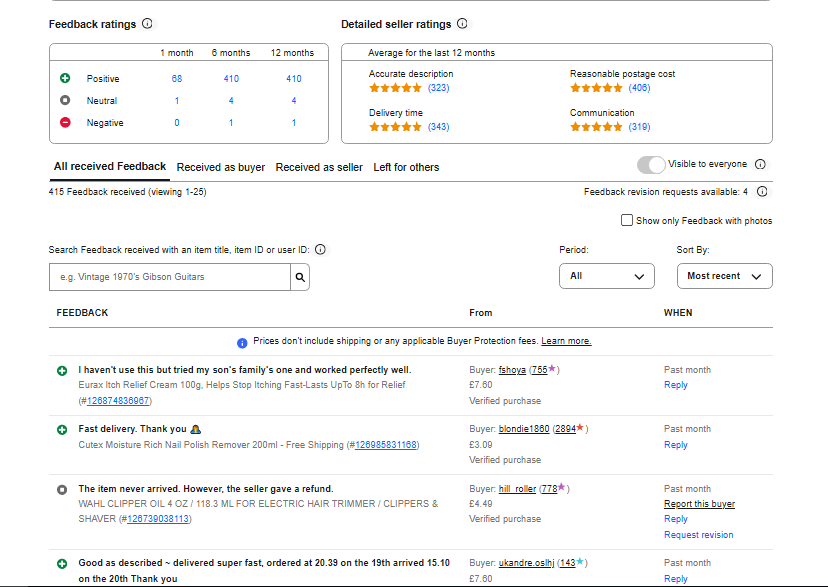The height and width of the screenshot is (587, 828).
Task: Click star icon beside ukandre.oslhj's score
Action: pos(579,561)
